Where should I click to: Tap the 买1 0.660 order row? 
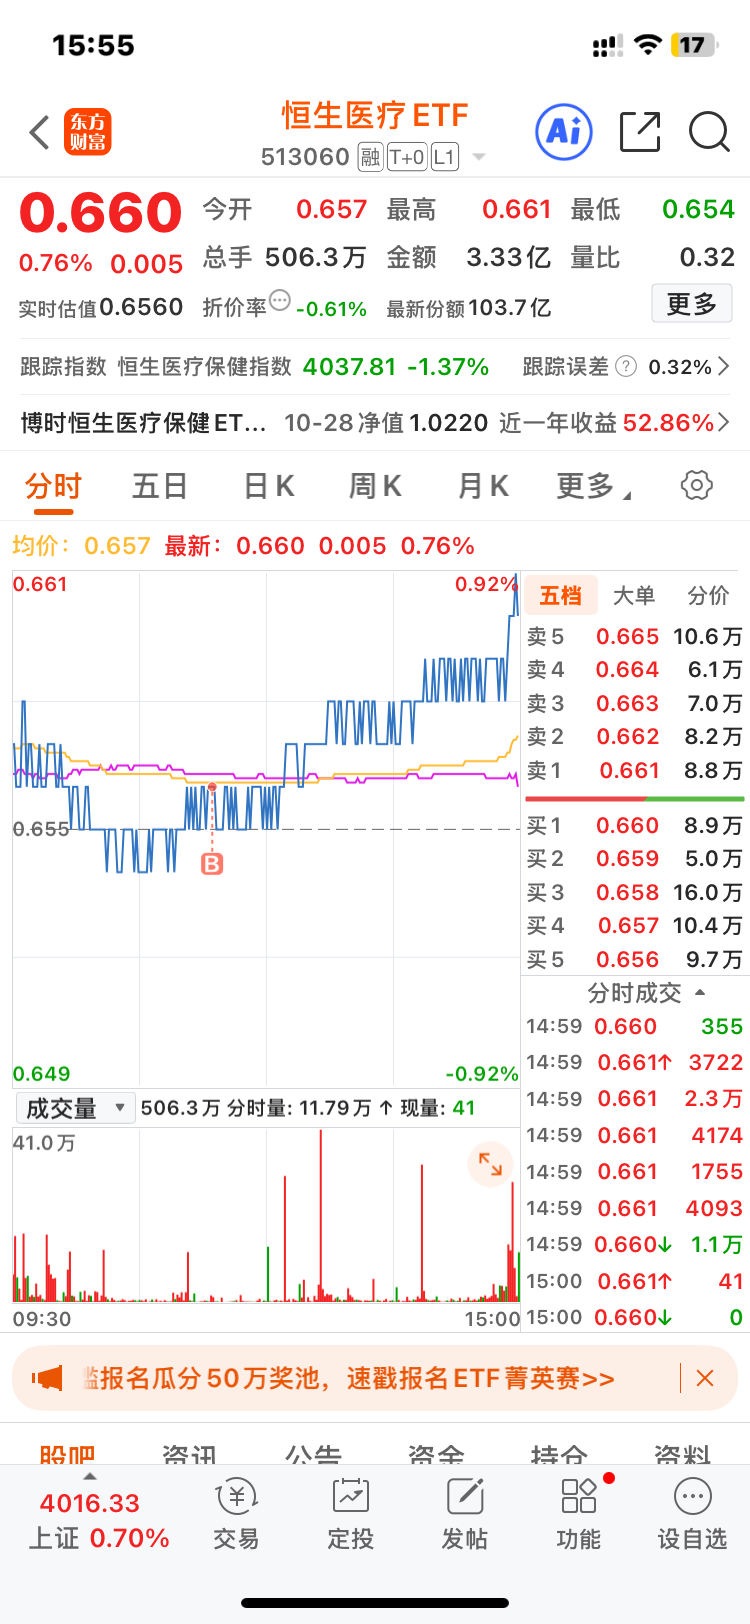[x=634, y=826]
